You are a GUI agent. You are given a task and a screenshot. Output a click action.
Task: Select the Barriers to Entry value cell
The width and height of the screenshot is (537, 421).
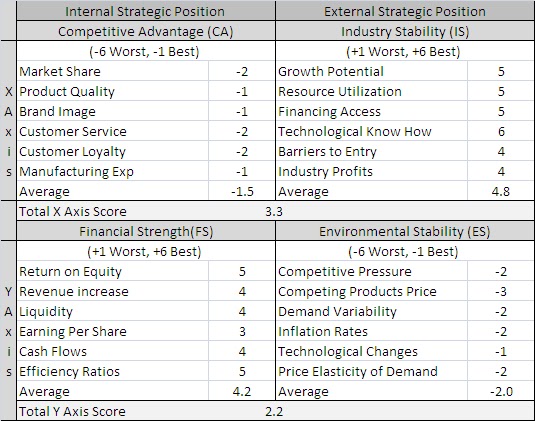click(x=501, y=151)
